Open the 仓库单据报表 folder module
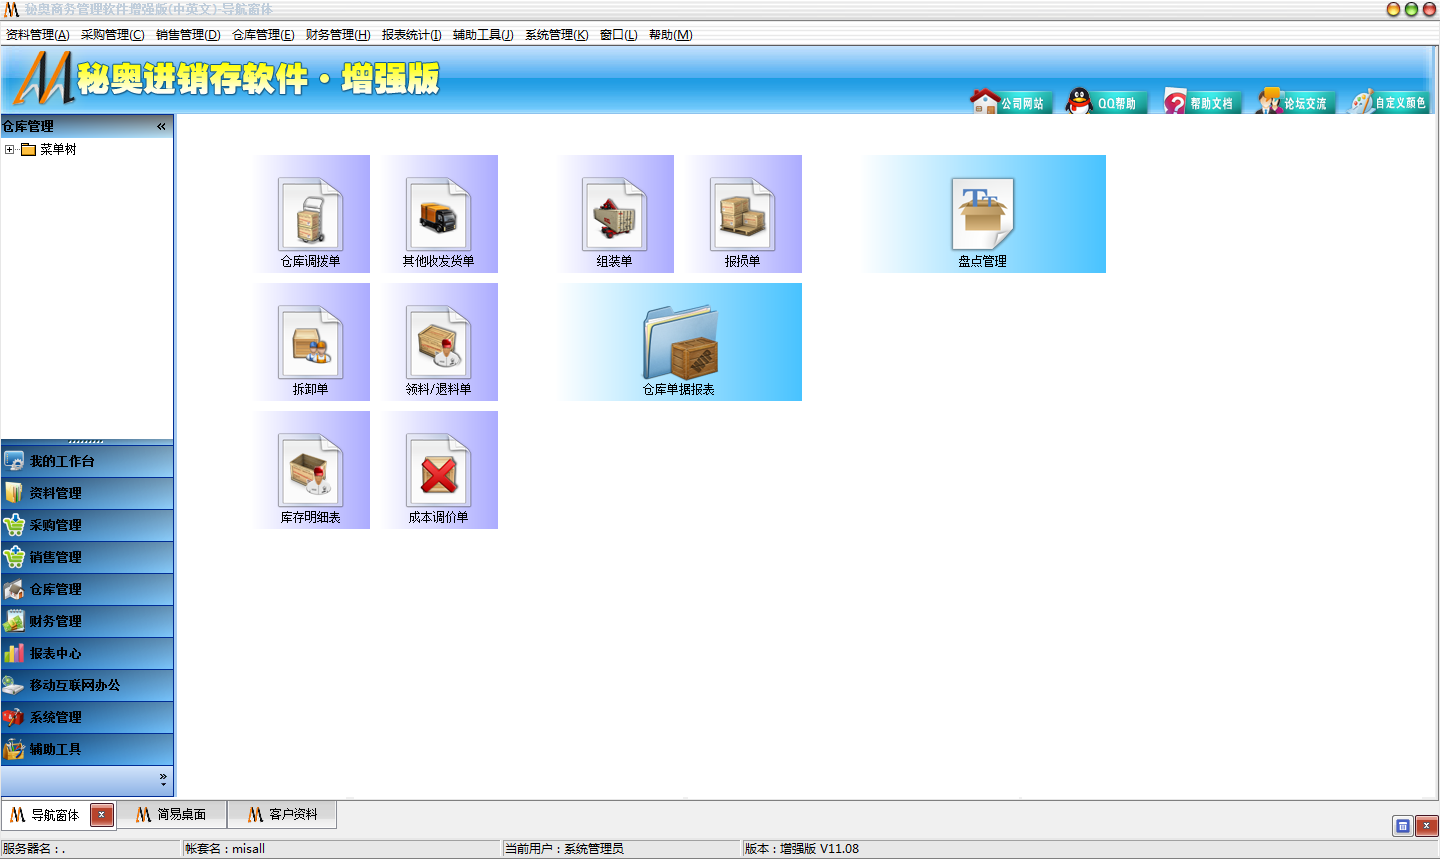 coord(680,342)
